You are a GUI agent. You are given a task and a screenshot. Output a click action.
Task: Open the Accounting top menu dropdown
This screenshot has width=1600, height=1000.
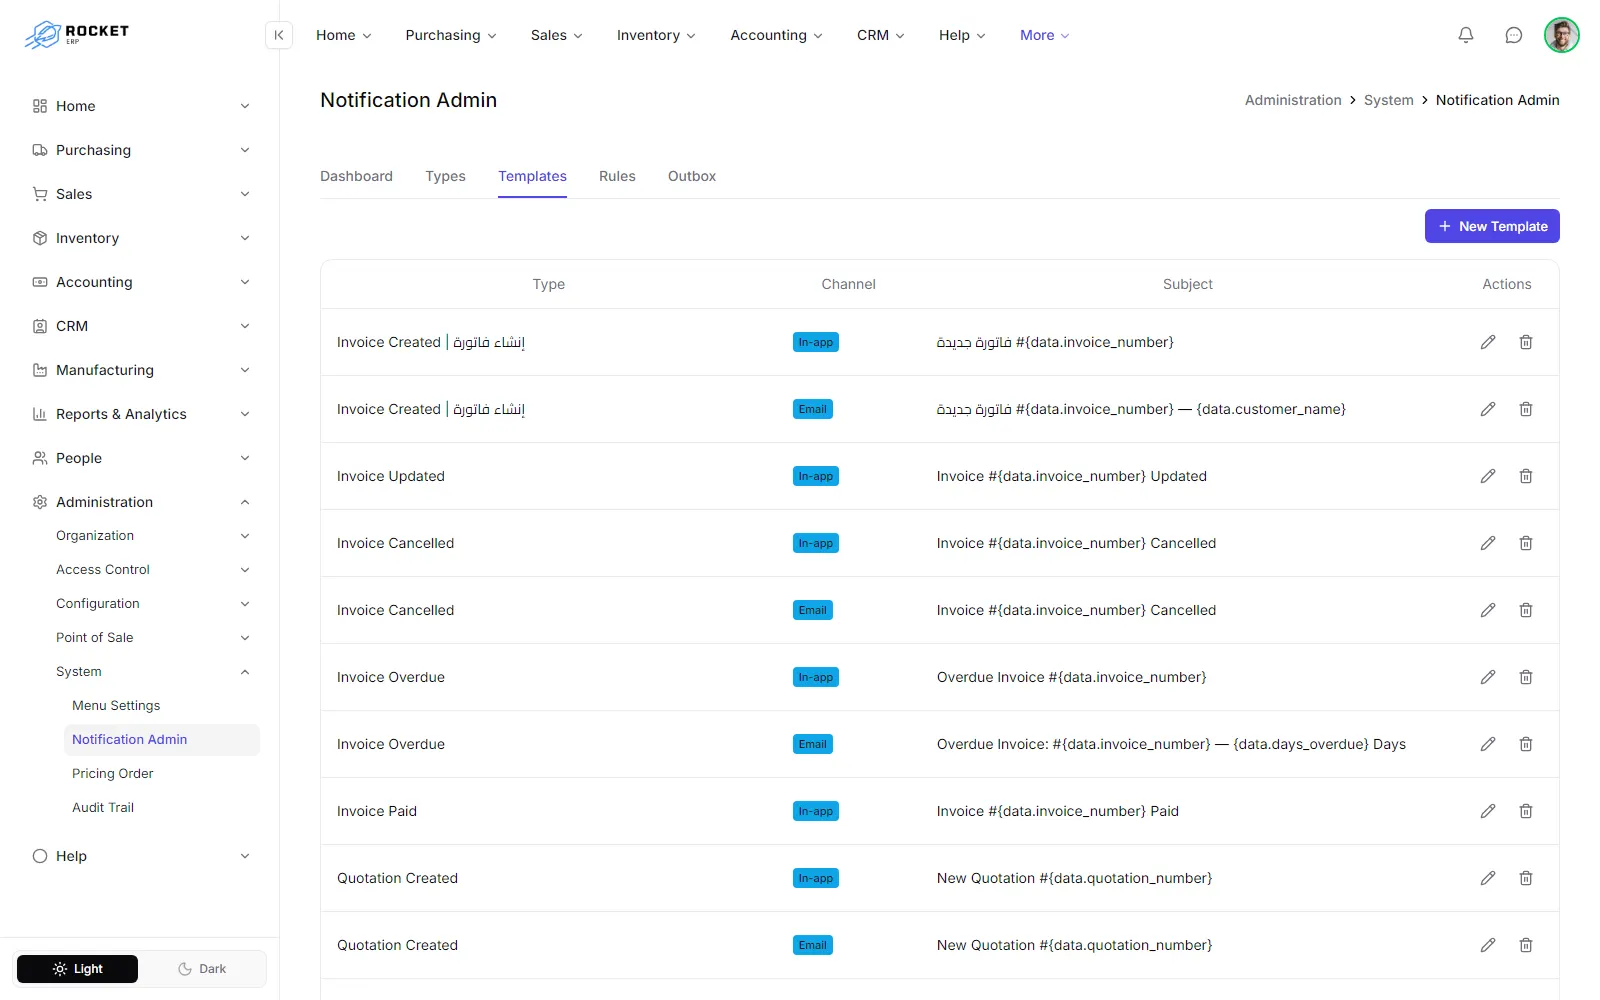[x=776, y=35]
